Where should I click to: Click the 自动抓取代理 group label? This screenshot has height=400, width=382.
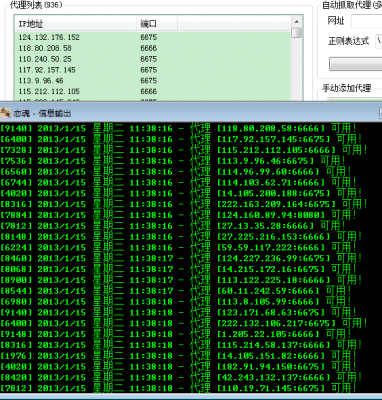click(x=352, y=5)
